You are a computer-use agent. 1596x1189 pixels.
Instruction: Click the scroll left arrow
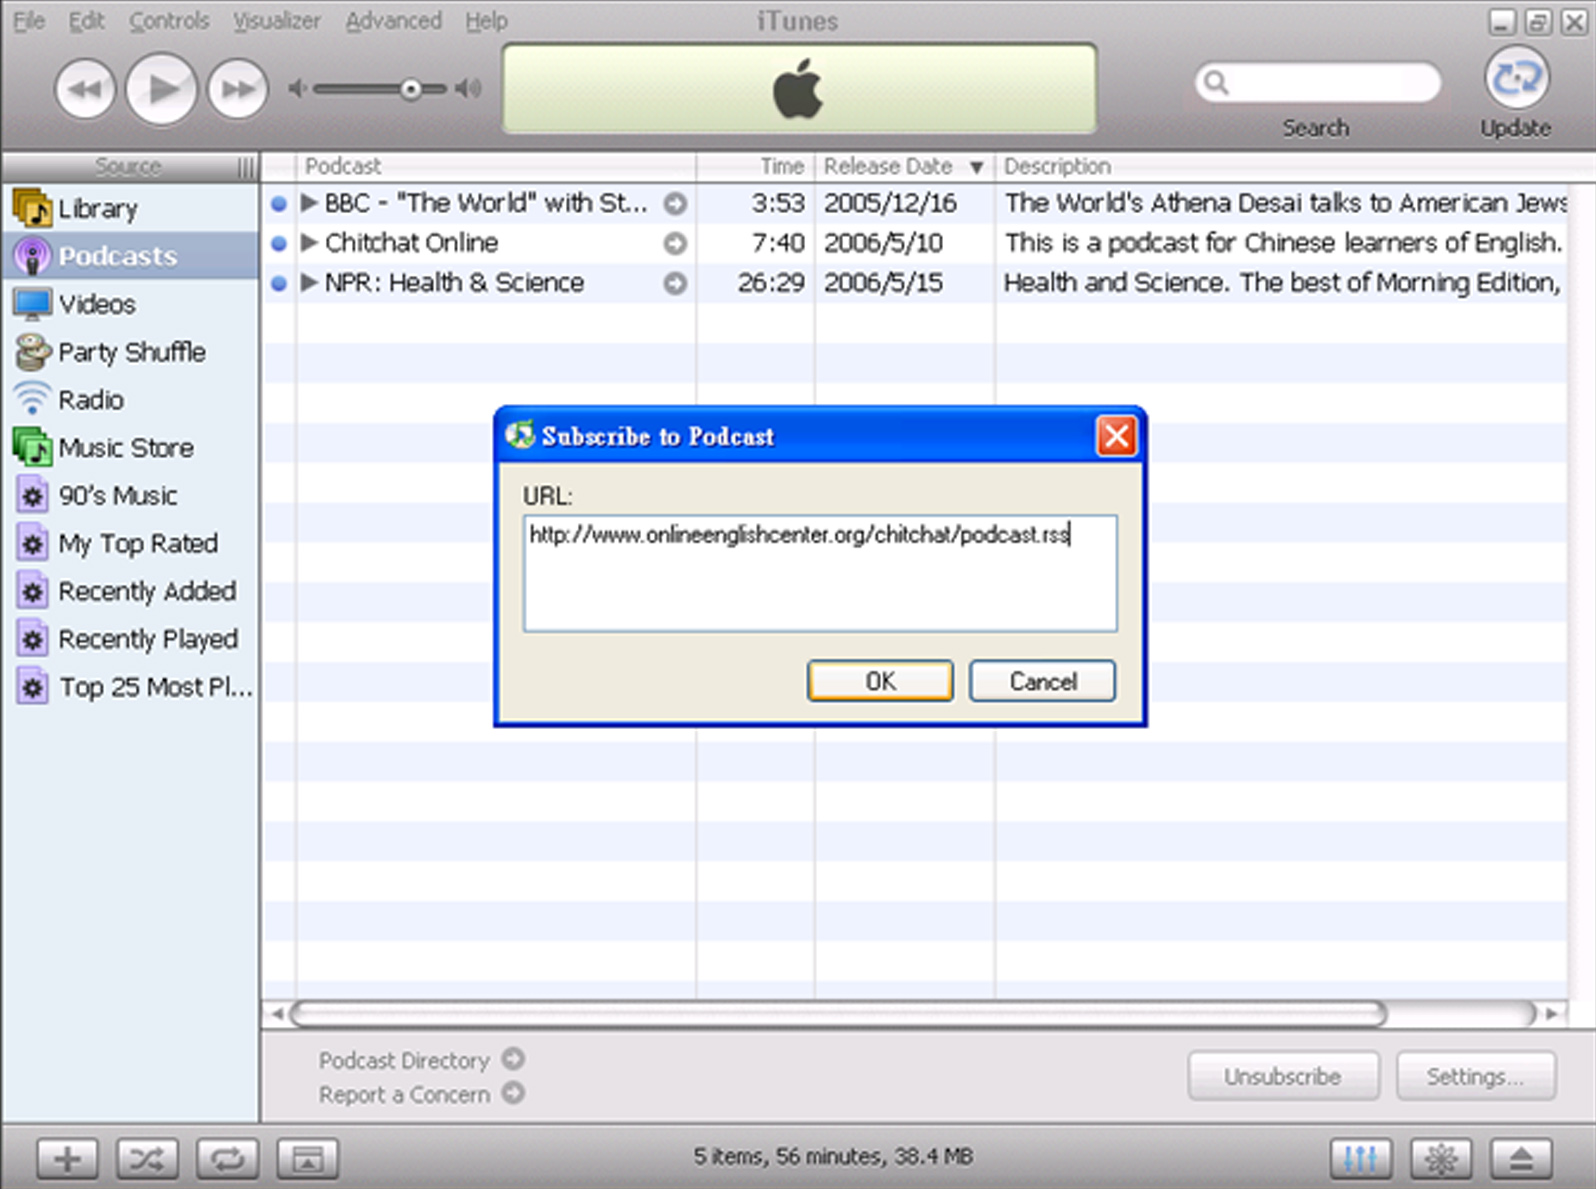point(277,1014)
